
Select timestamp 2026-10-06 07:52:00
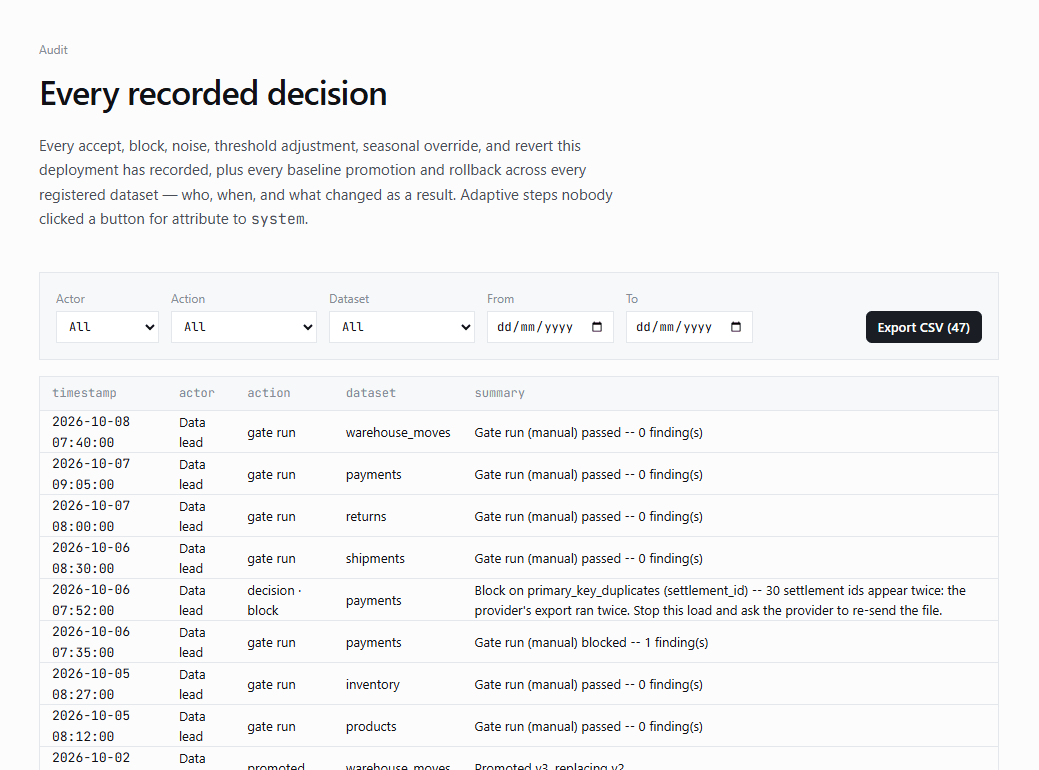tap(91, 600)
